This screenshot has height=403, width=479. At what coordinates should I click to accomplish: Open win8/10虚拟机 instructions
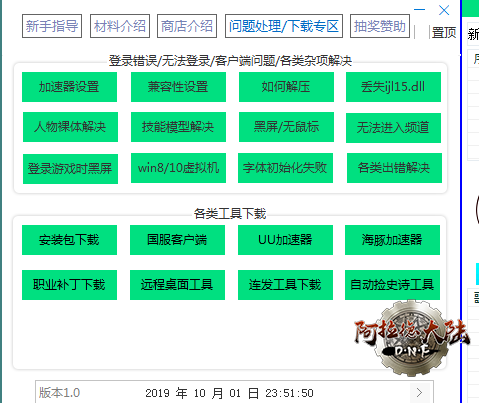[178, 168]
